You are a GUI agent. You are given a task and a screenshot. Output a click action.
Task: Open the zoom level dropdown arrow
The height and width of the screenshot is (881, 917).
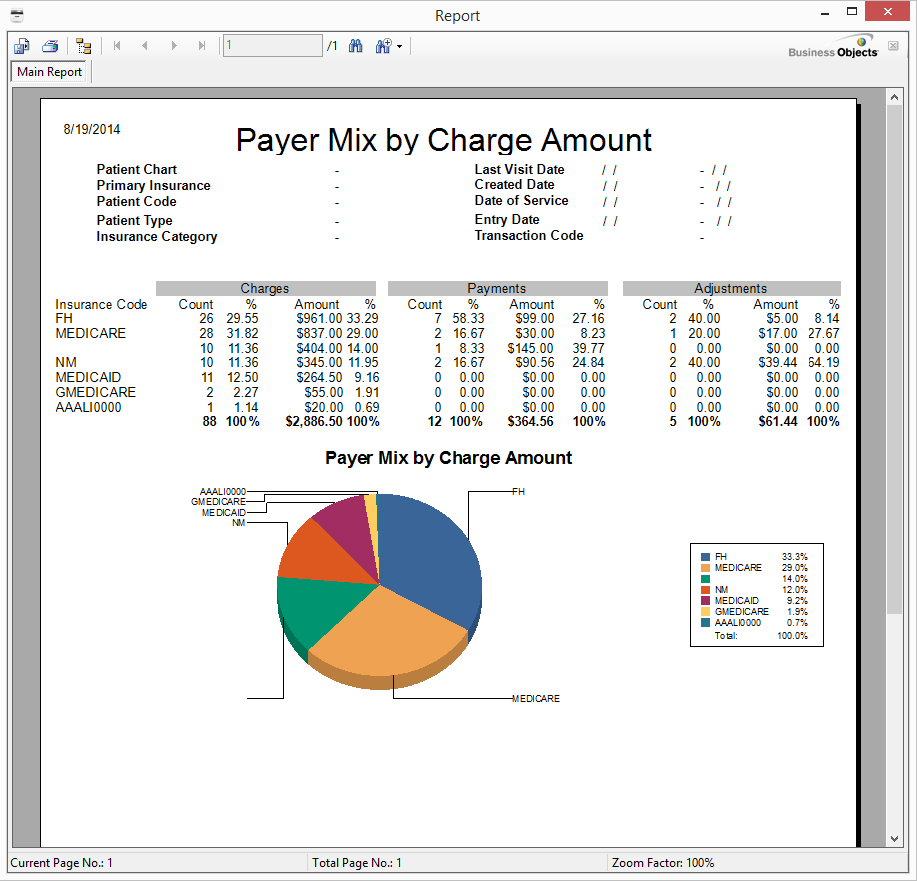pos(398,46)
